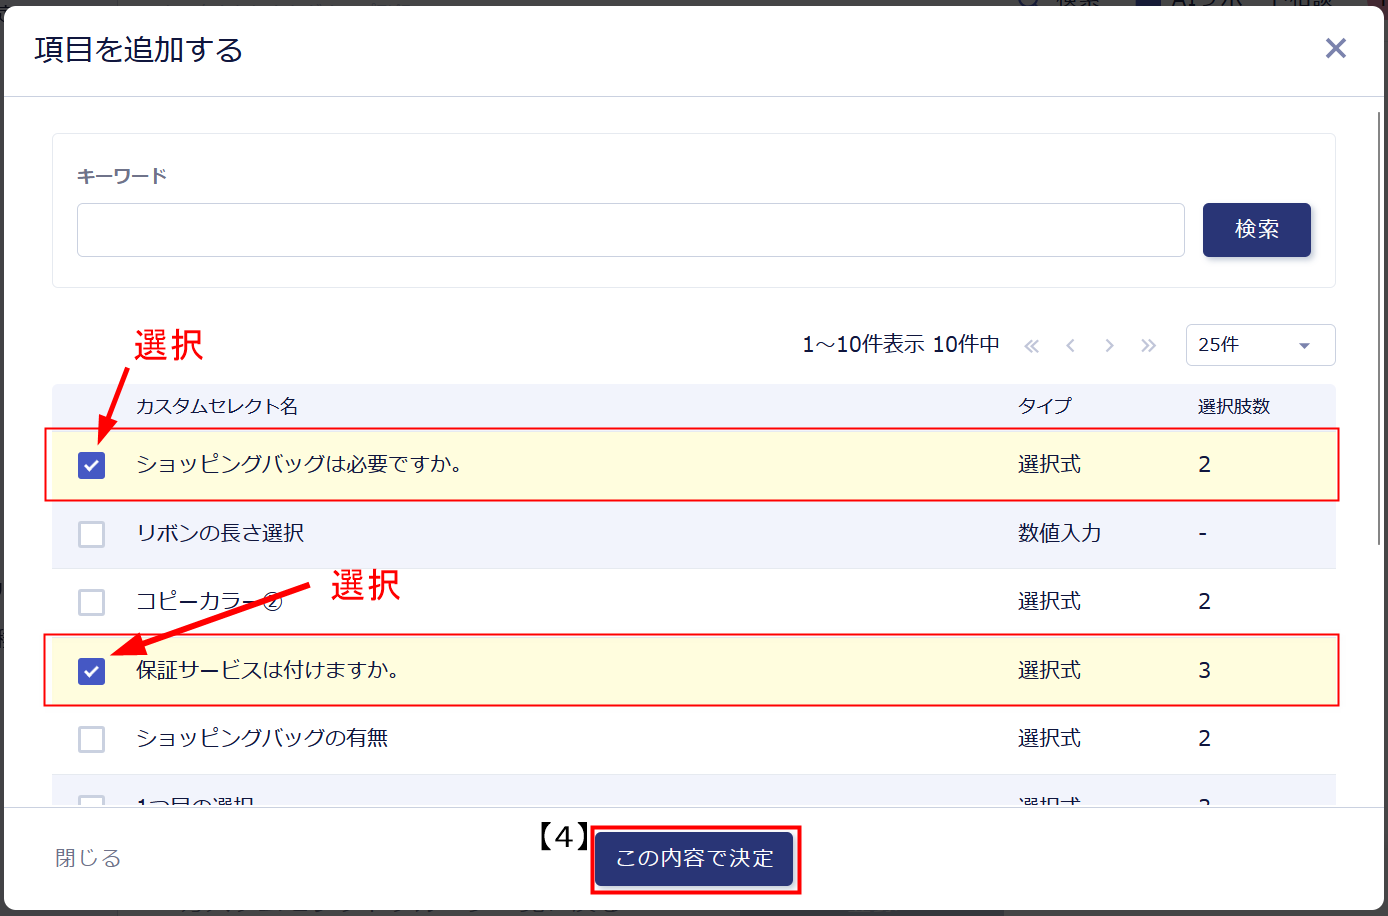Click the dropdown arrow beside 25件
Image resolution: width=1388 pixels, height=916 pixels.
[1304, 346]
